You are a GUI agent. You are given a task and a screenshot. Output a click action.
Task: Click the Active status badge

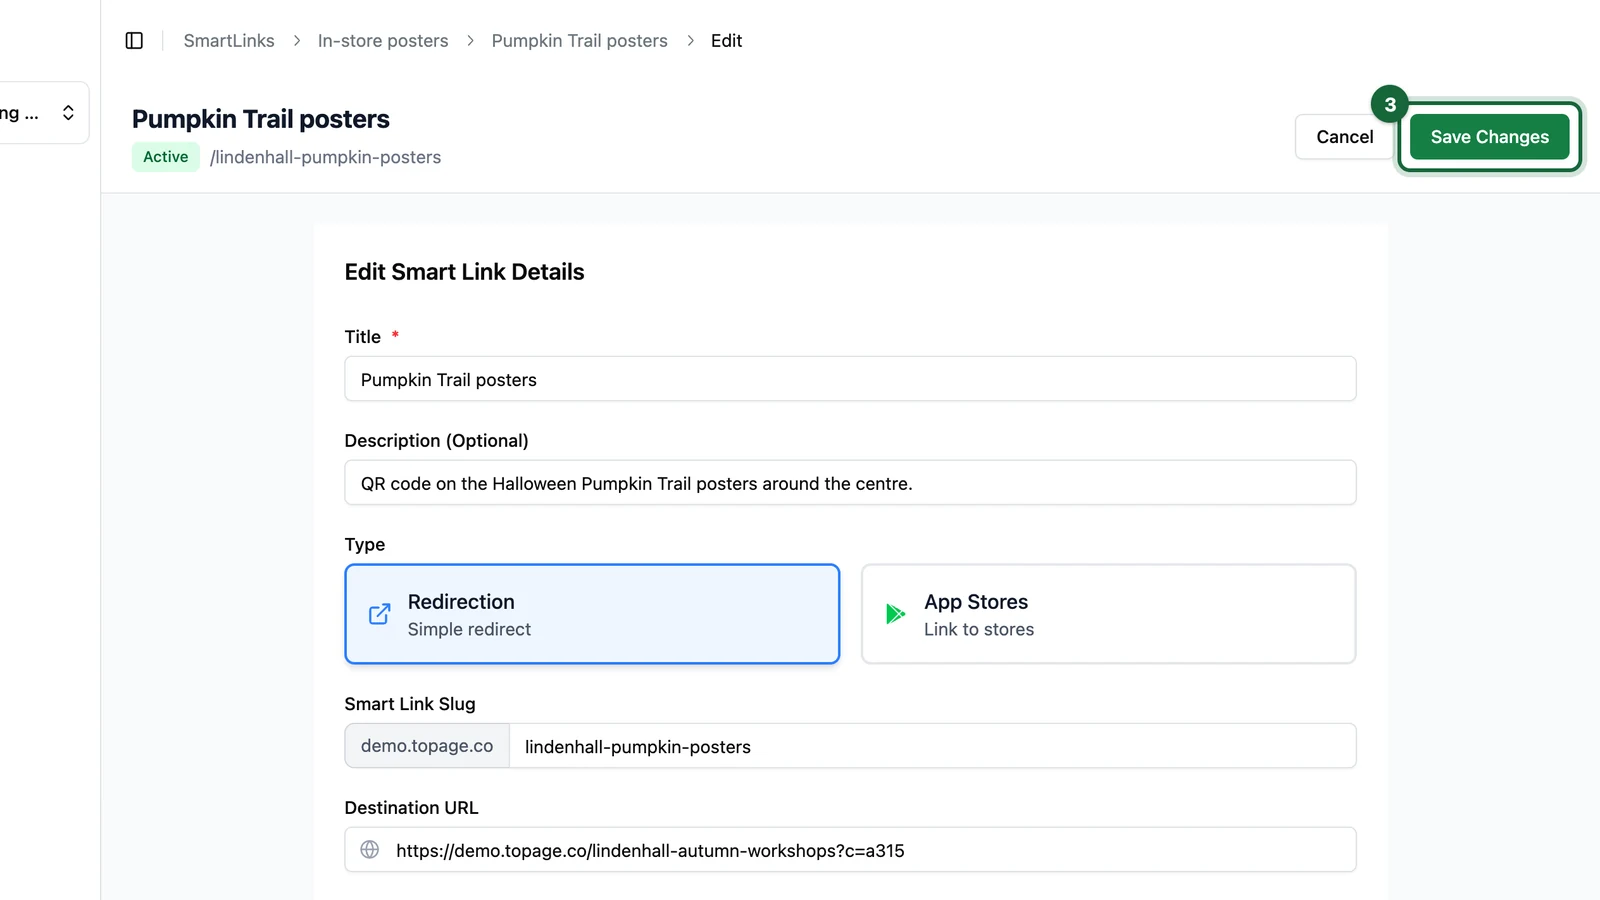(166, 157)
